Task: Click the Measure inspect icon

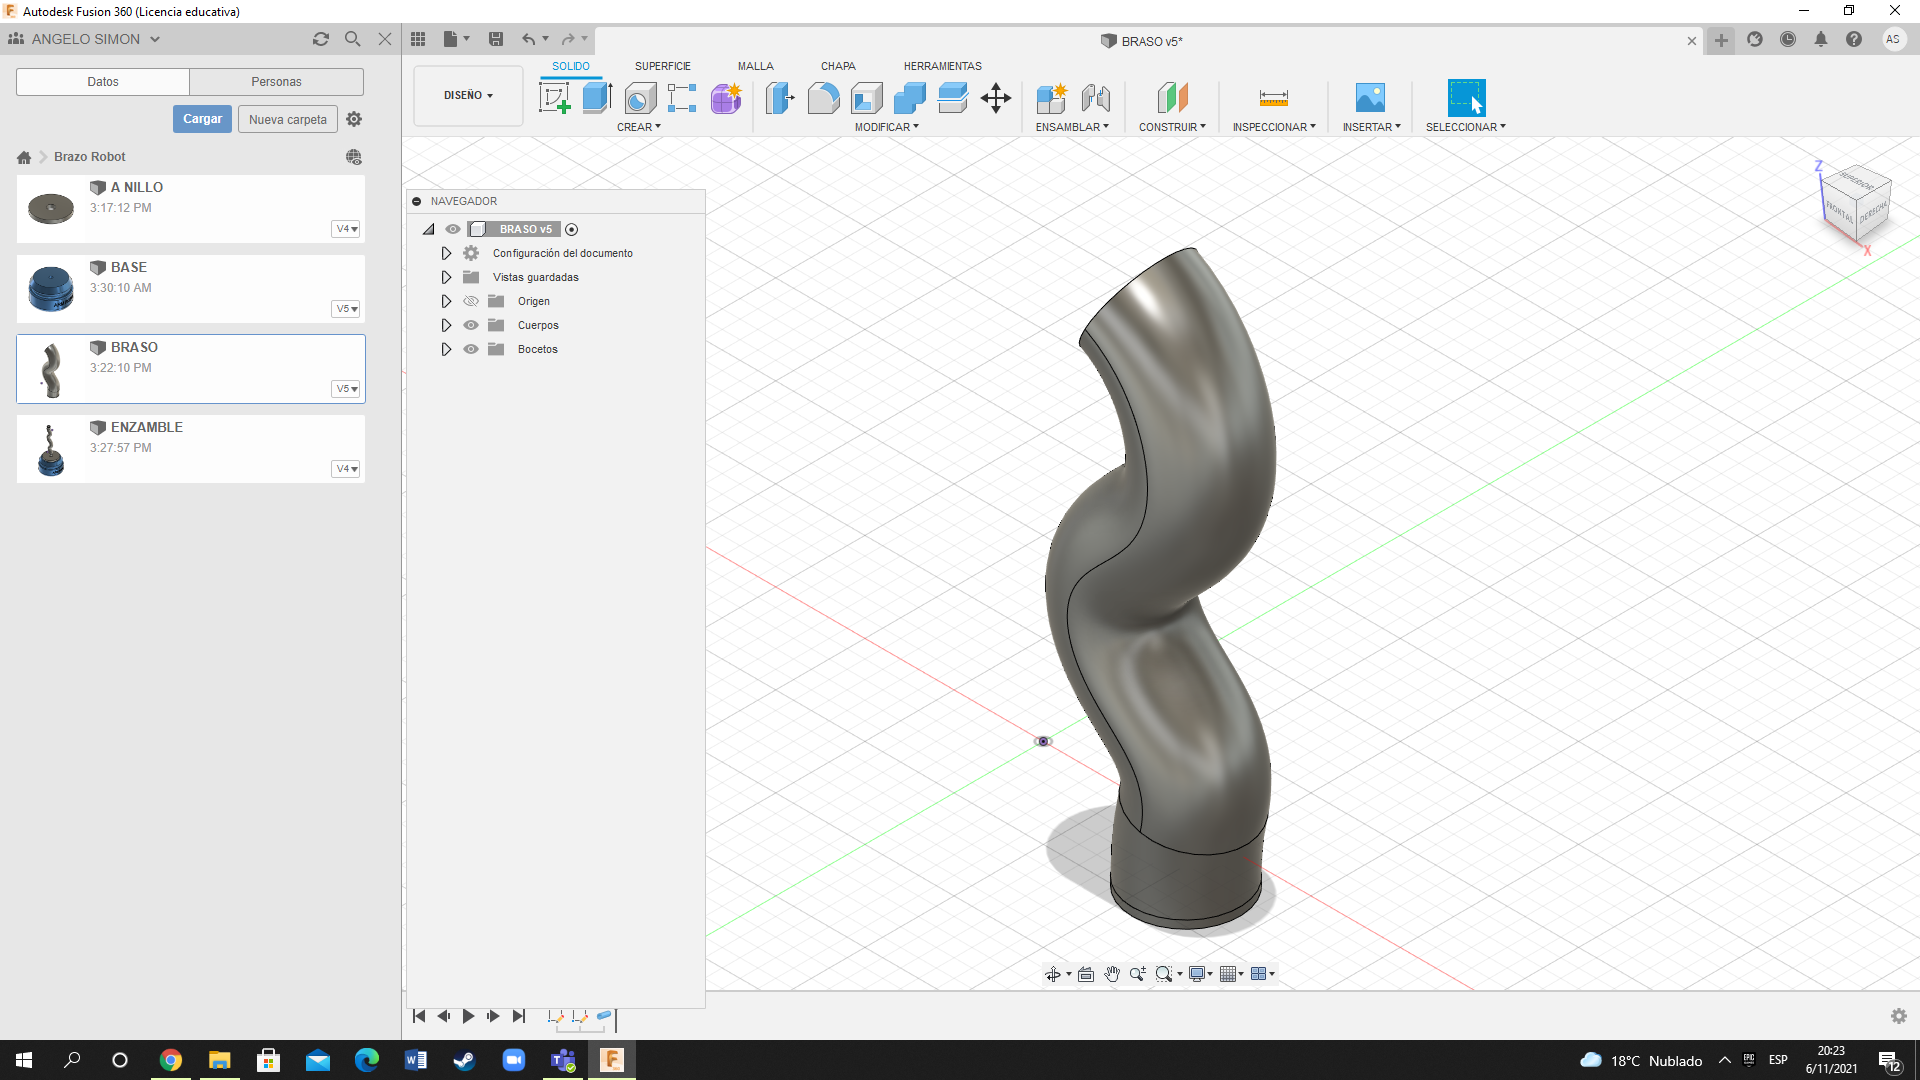Action: (1273, 98)
